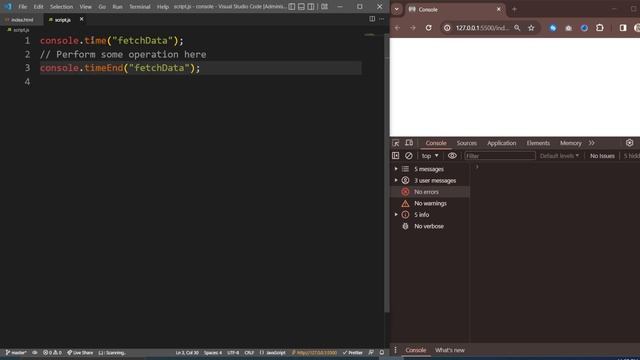Image resolution: width=640 pixels, height=360 pixels.
Task: Clear the console
Action: (409, 156)
